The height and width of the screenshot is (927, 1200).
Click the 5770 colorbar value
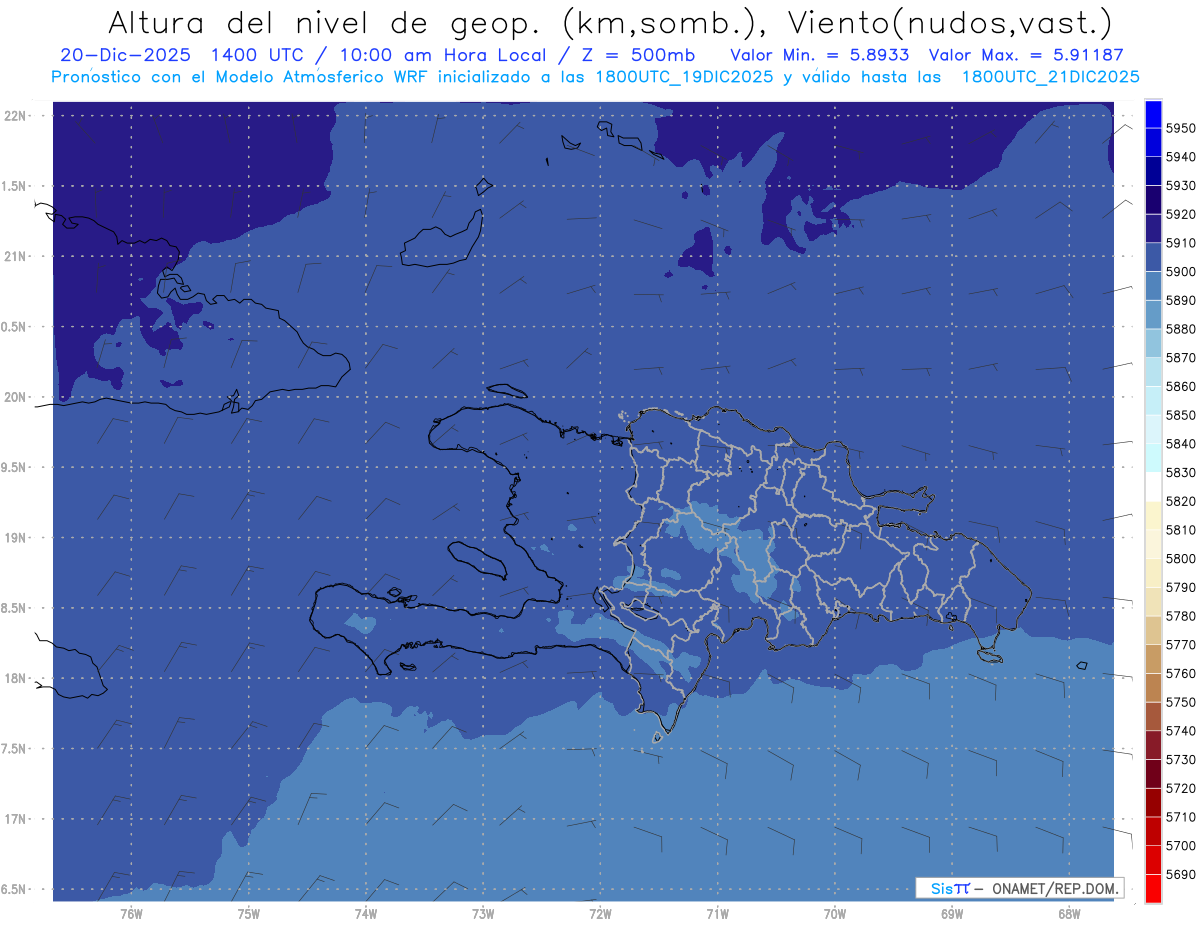pos(1180,644)
